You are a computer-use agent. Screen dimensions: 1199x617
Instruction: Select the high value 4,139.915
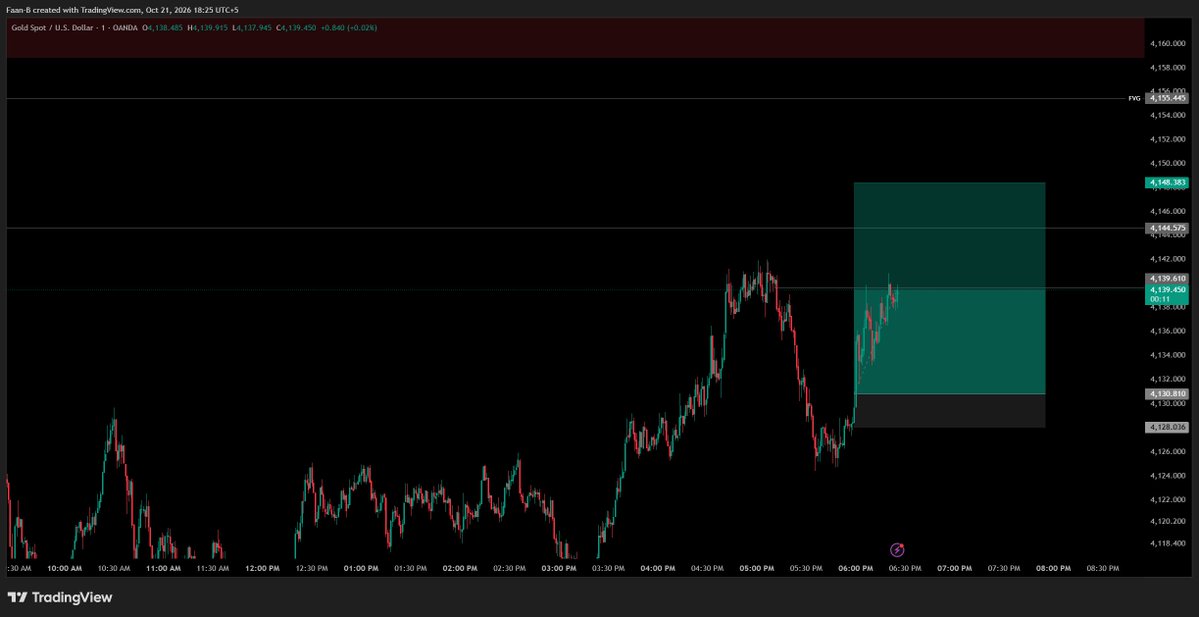pos(210,28)
